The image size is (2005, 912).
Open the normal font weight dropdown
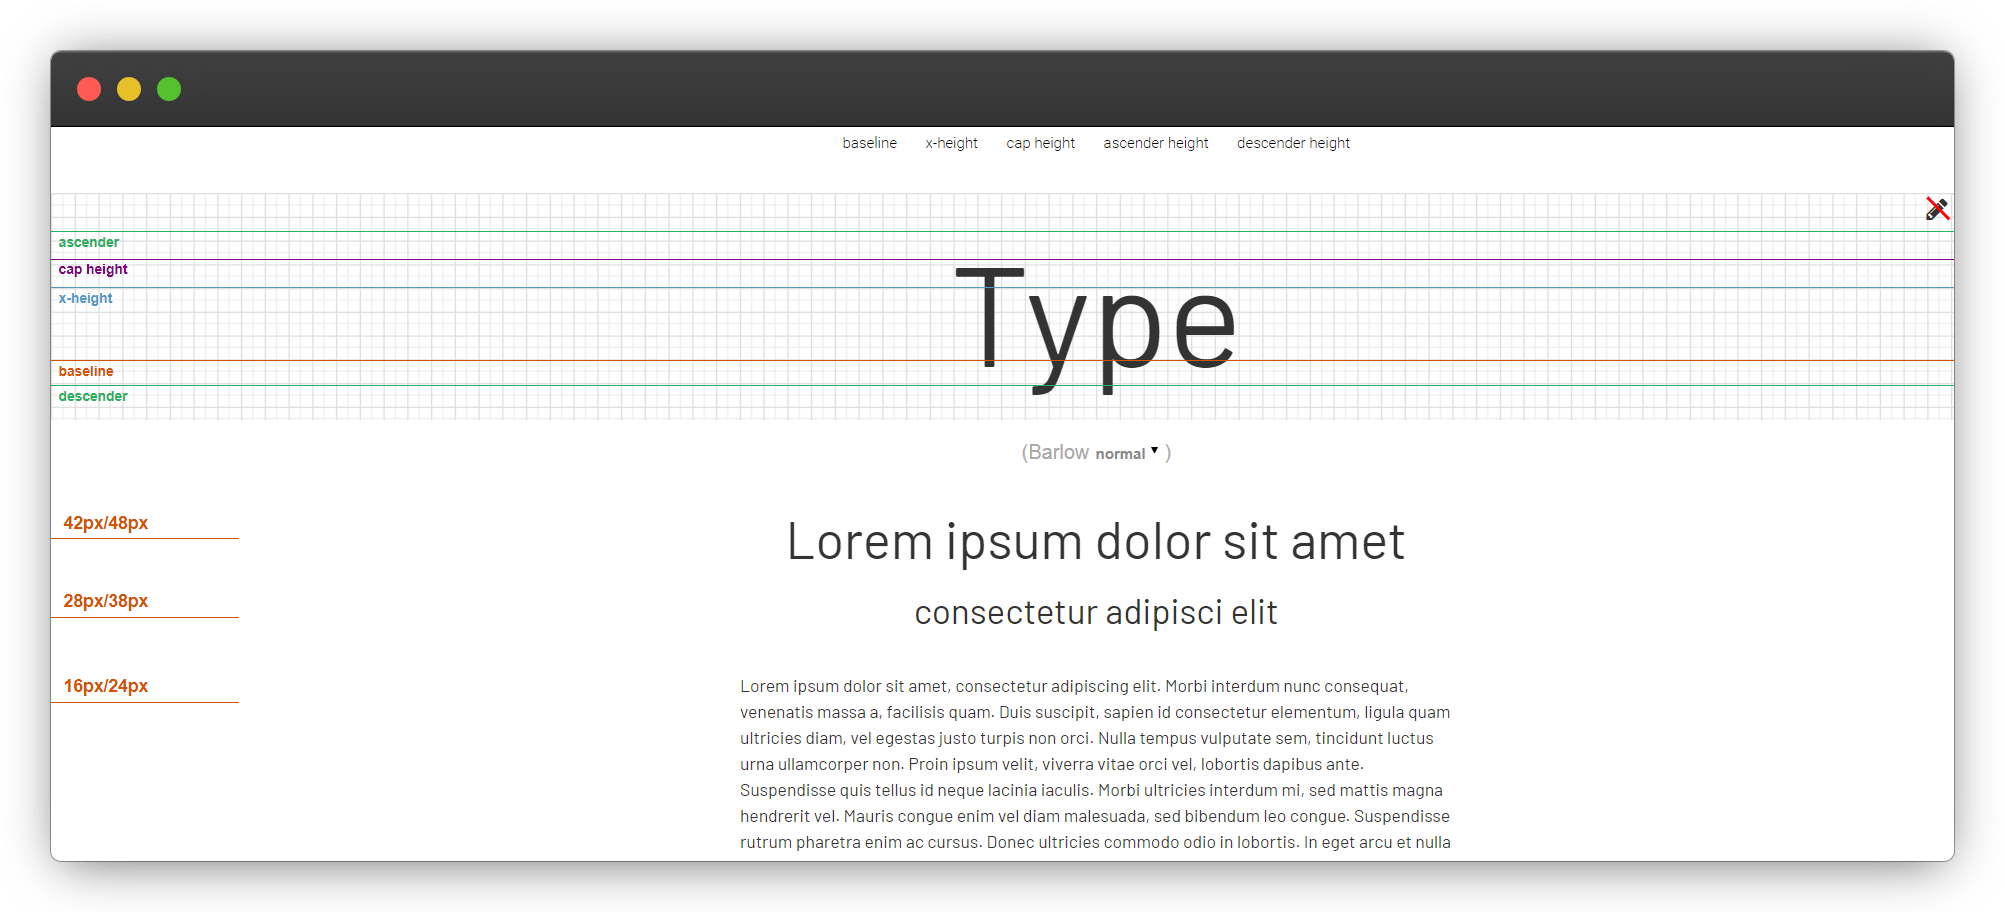[1127, 453]
